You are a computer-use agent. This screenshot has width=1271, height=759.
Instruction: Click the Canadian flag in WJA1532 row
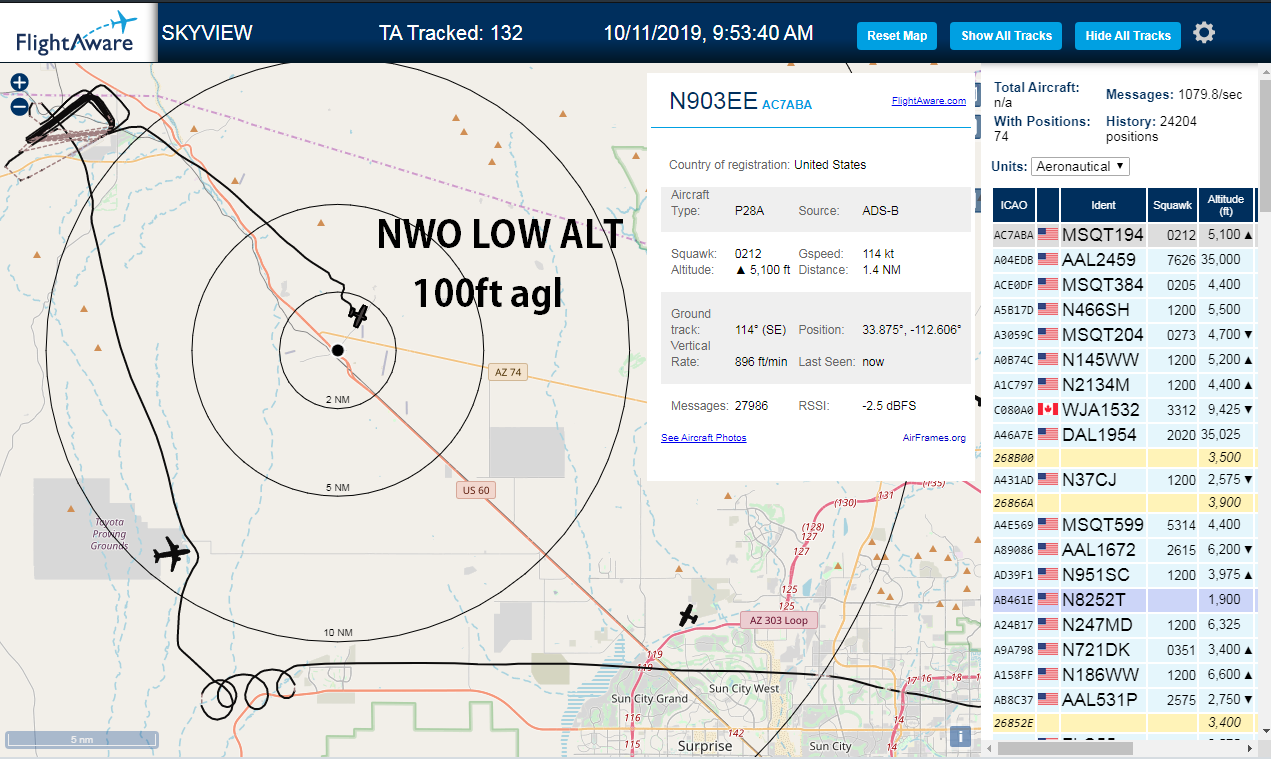coord(1048,410)
